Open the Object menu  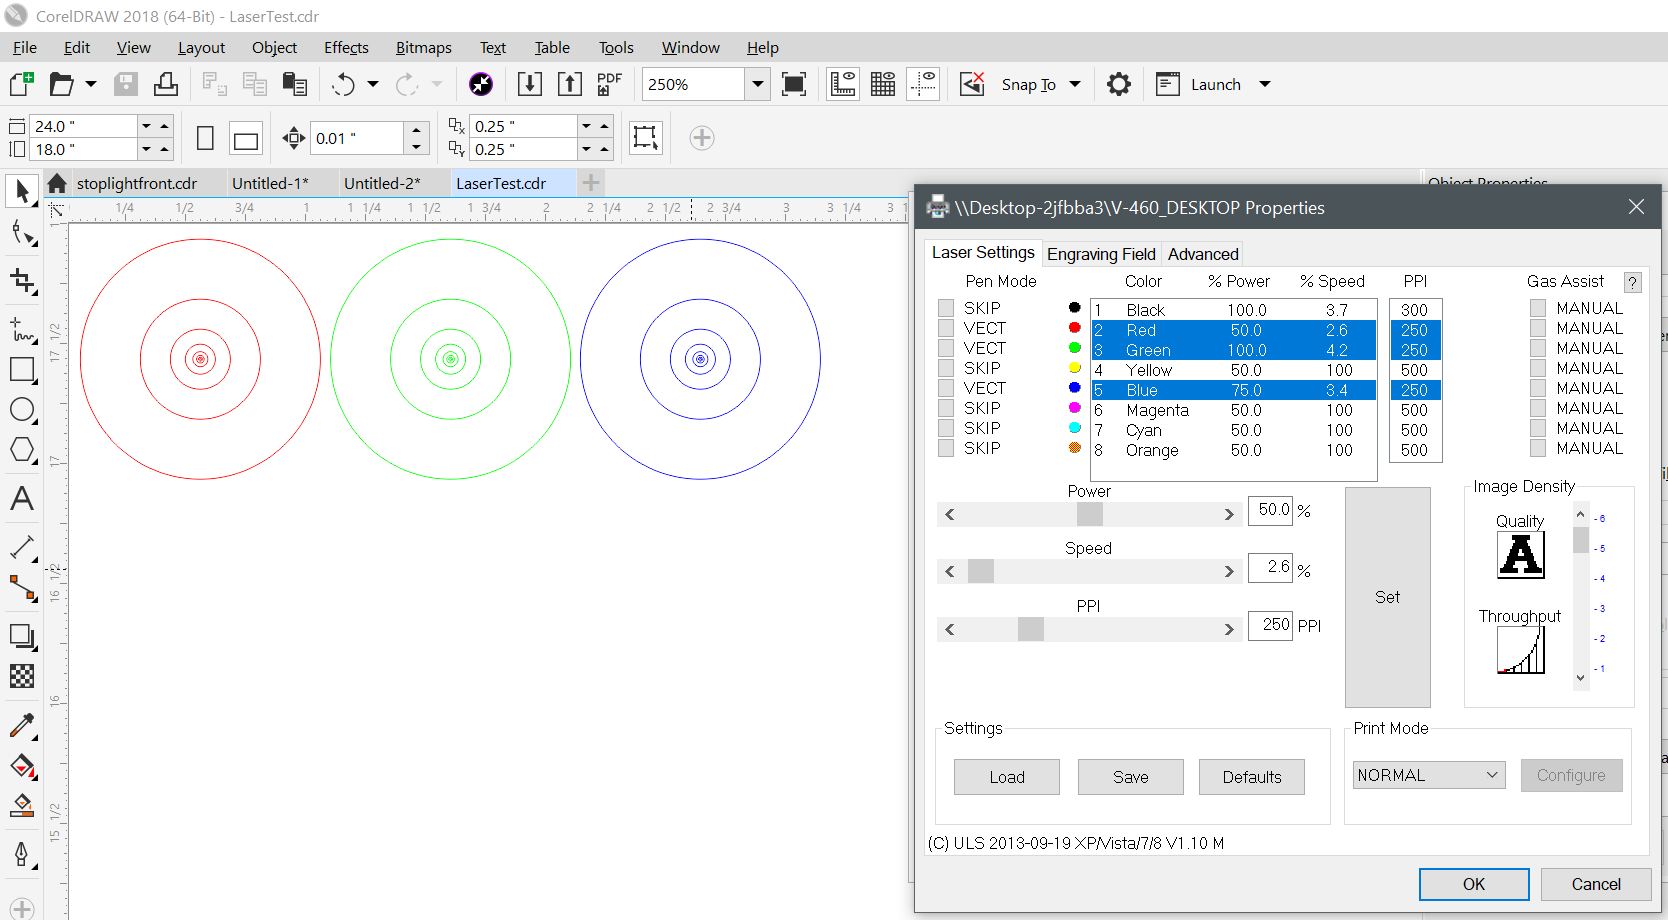[274, 47]
